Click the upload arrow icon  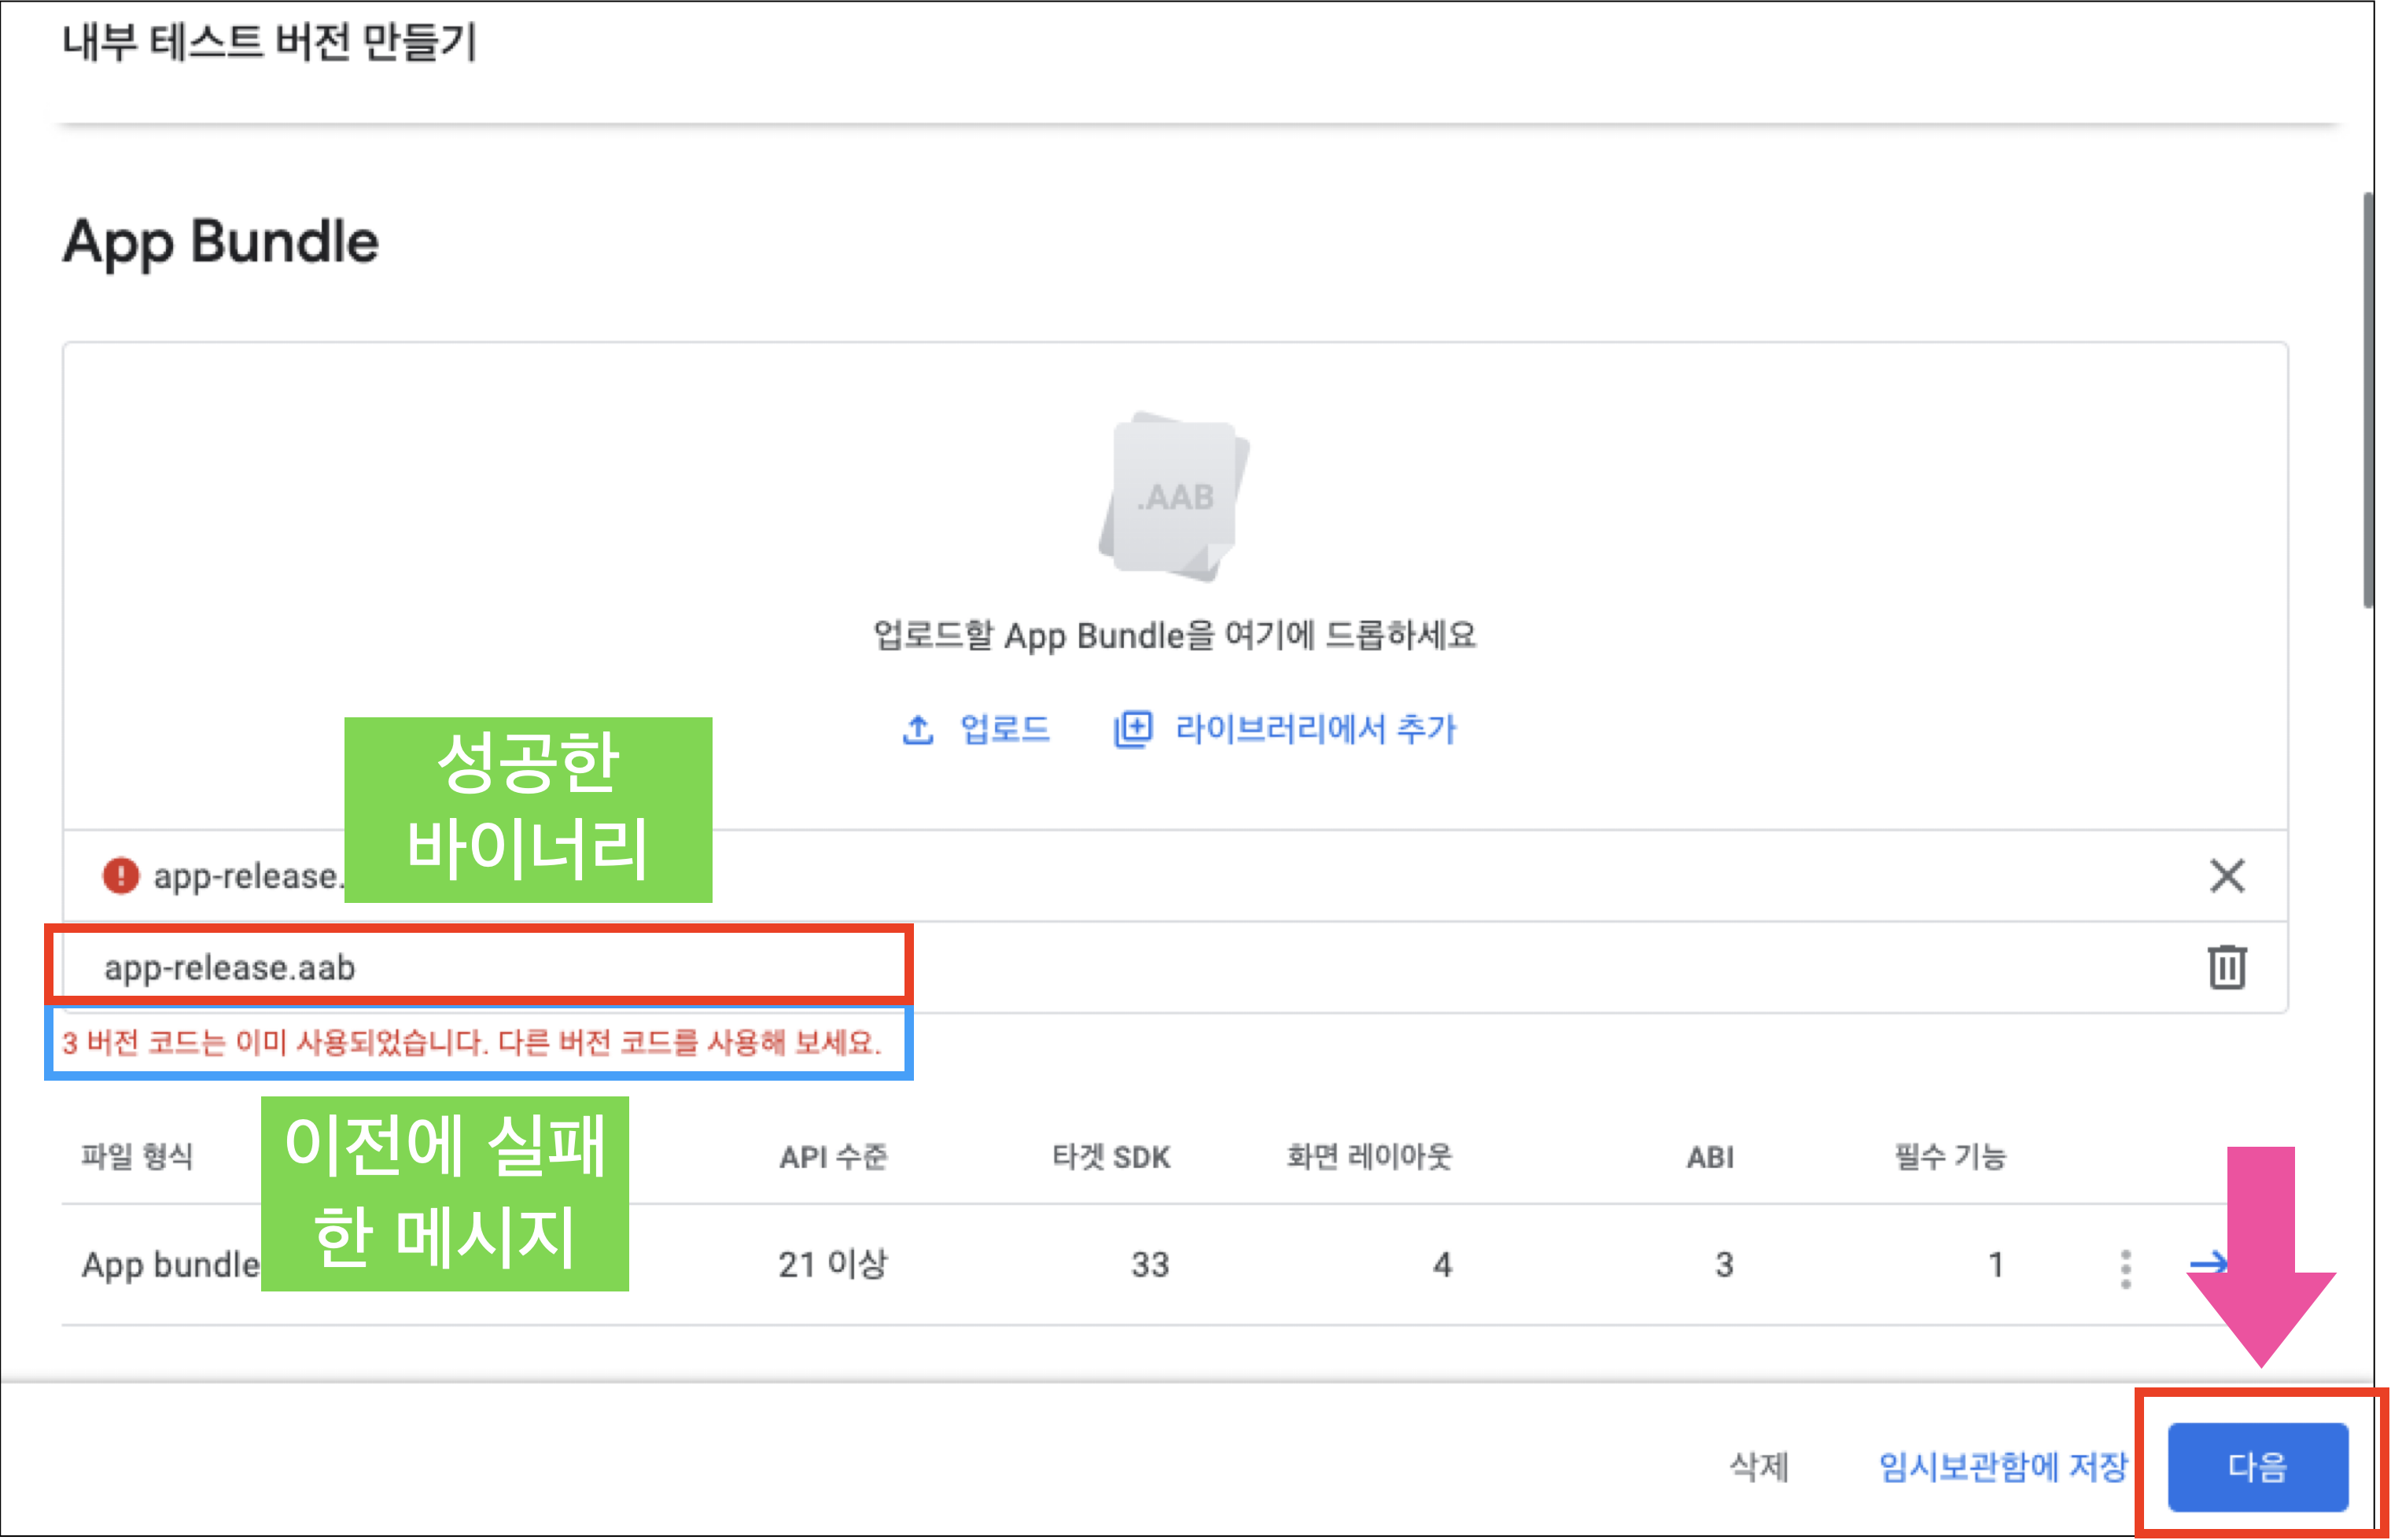[x=917, y=729]
